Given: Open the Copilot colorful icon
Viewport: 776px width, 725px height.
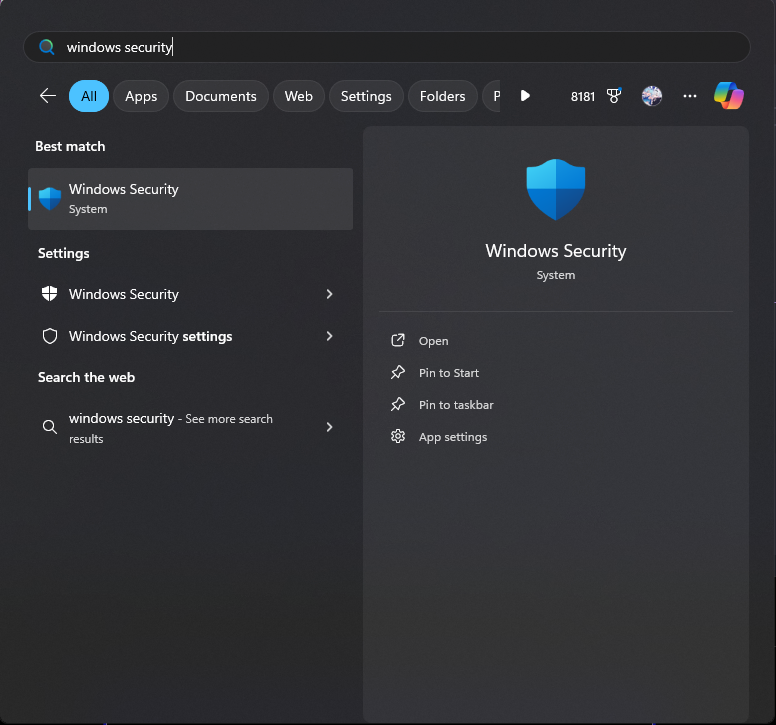Looking at the screenshot, I should click(728, 96).
